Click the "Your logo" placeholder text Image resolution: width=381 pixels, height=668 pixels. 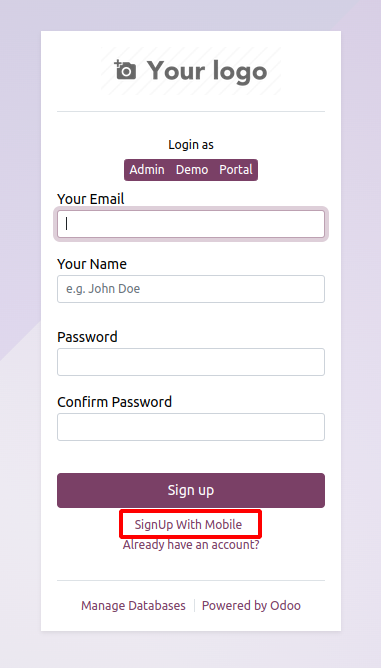pos(207,71)
